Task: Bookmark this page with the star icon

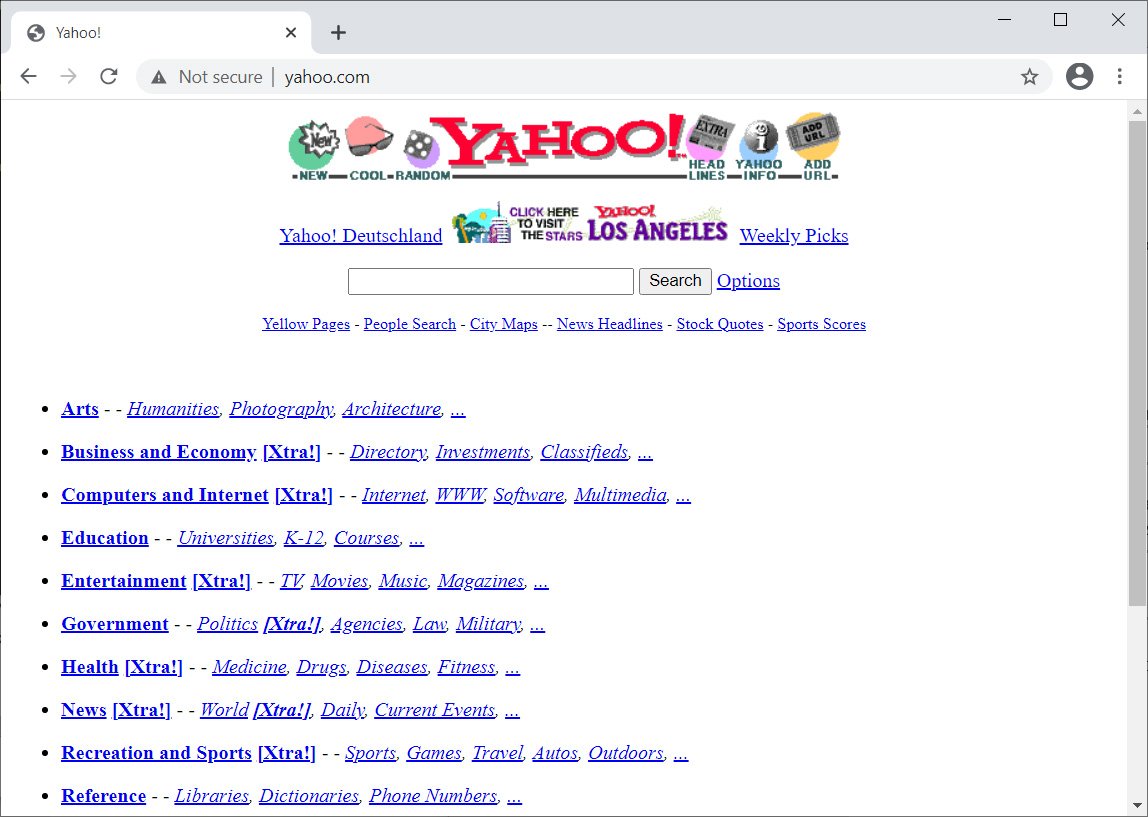Action: (x=1029, y=76)
